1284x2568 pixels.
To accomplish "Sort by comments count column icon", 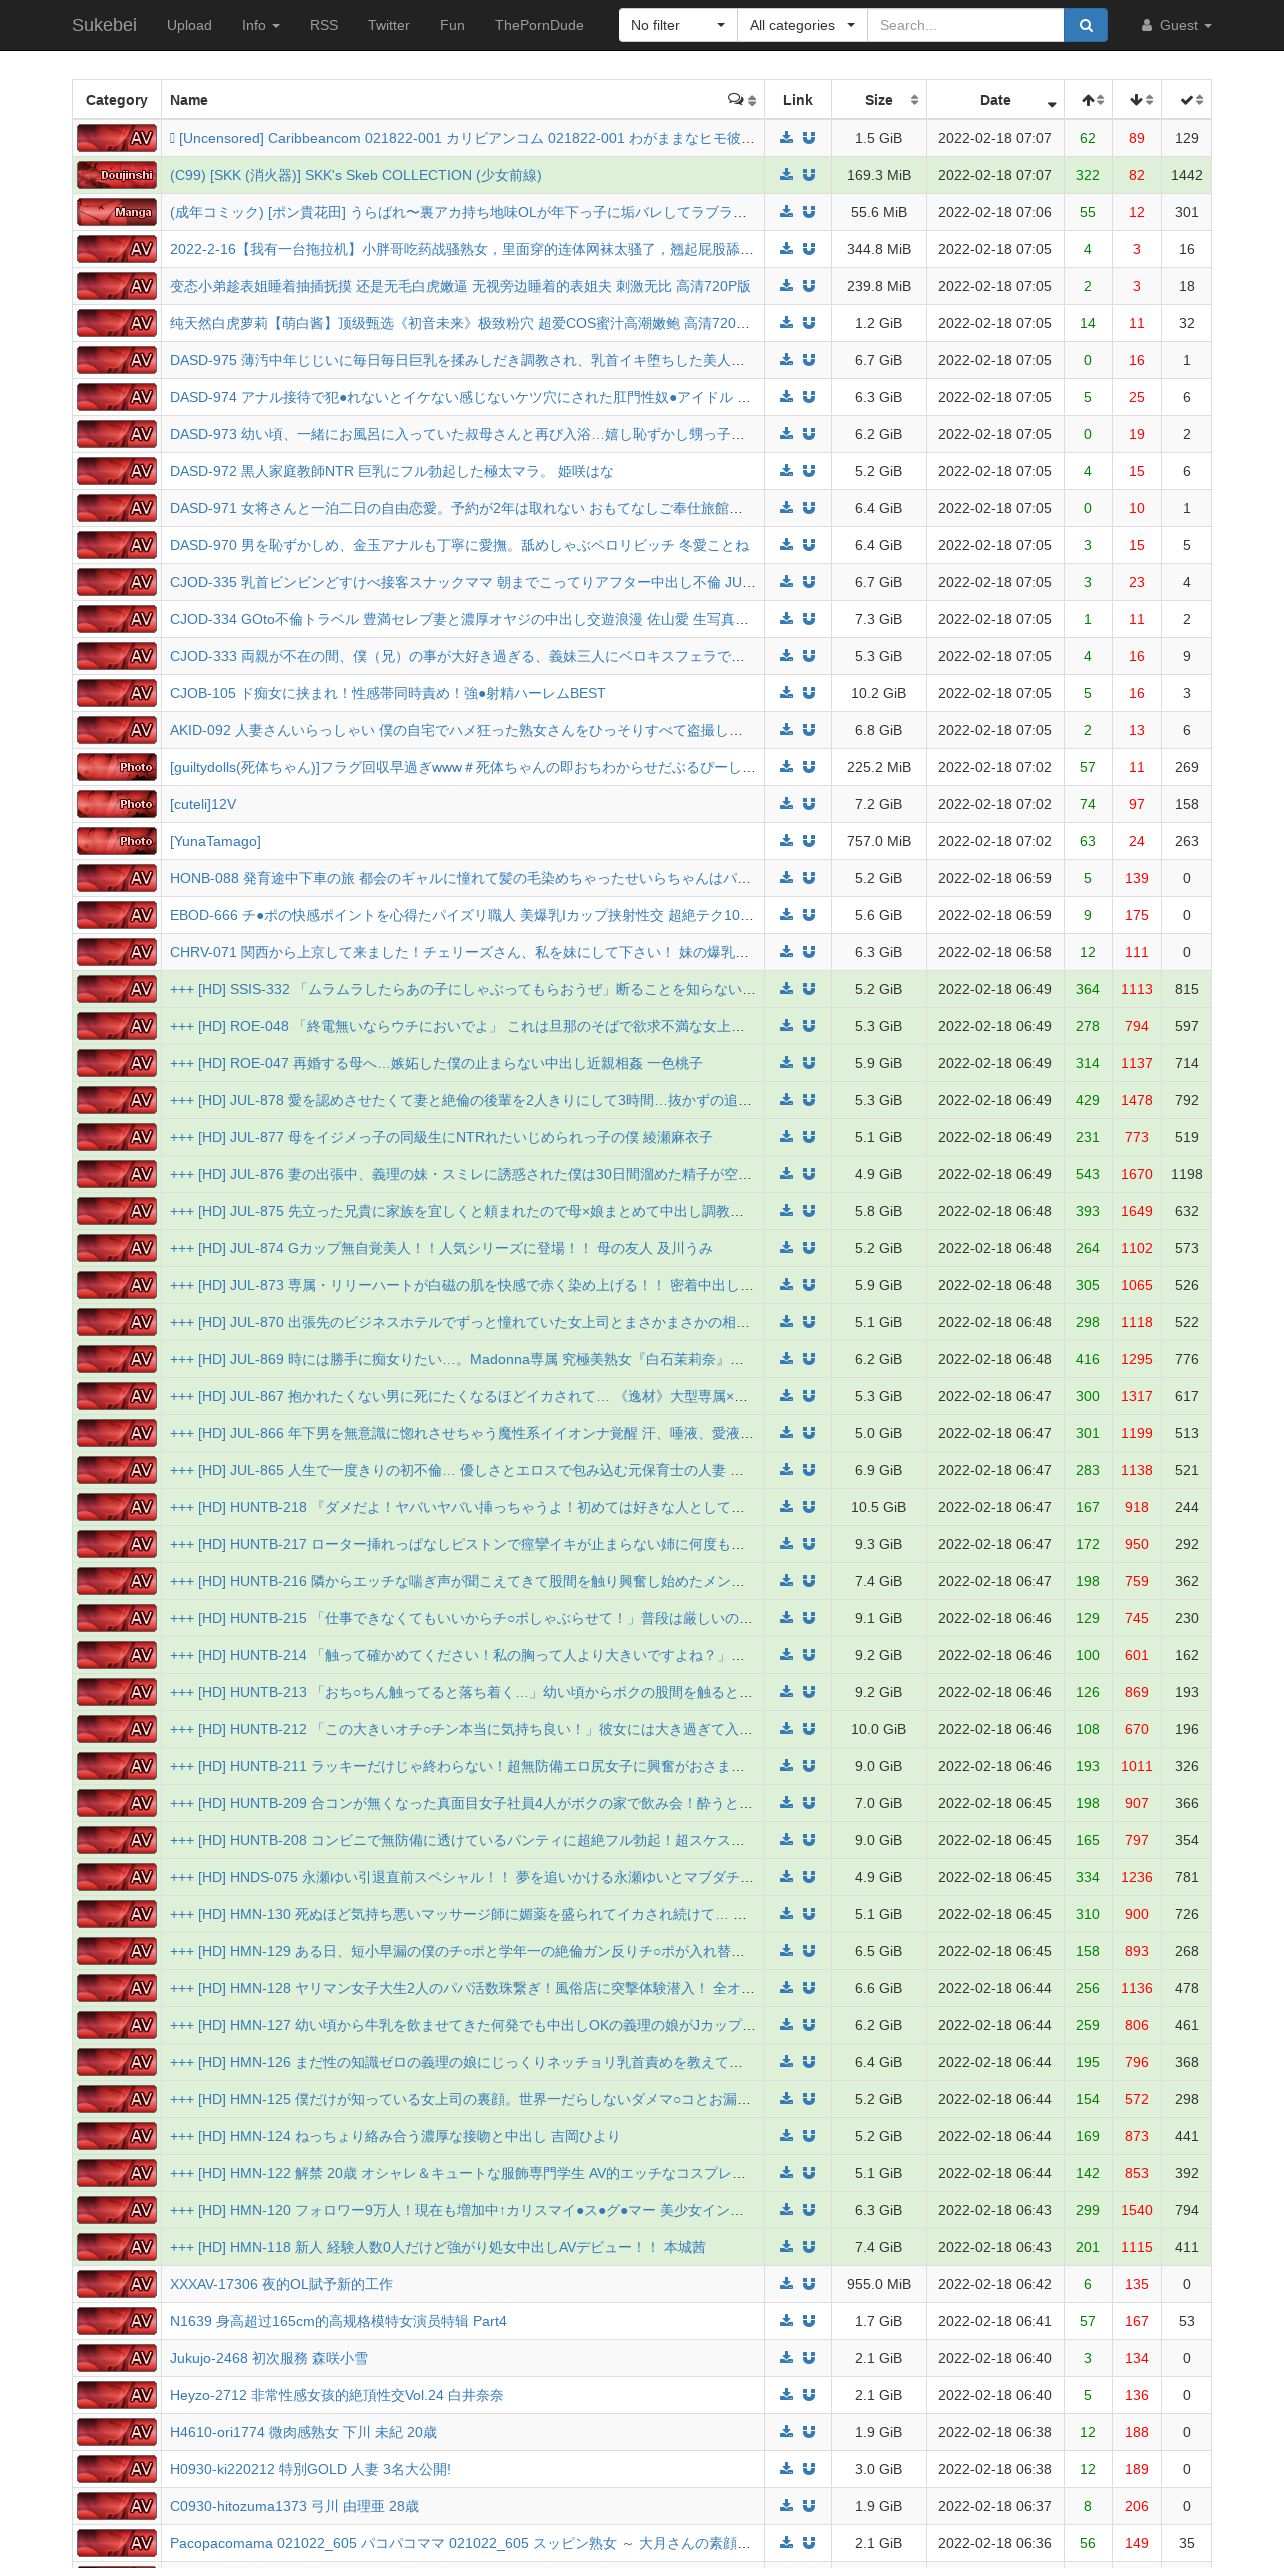I will tap(742, 100).
